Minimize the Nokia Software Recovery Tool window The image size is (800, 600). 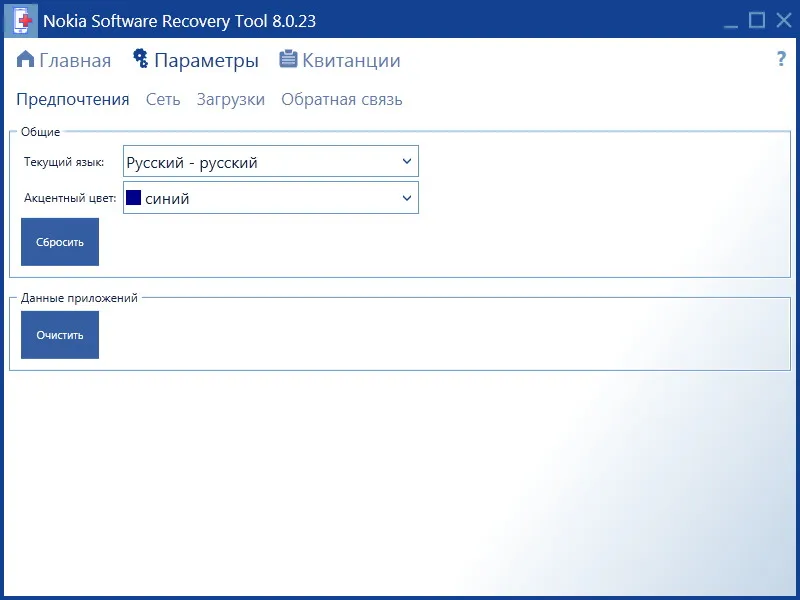731,21
